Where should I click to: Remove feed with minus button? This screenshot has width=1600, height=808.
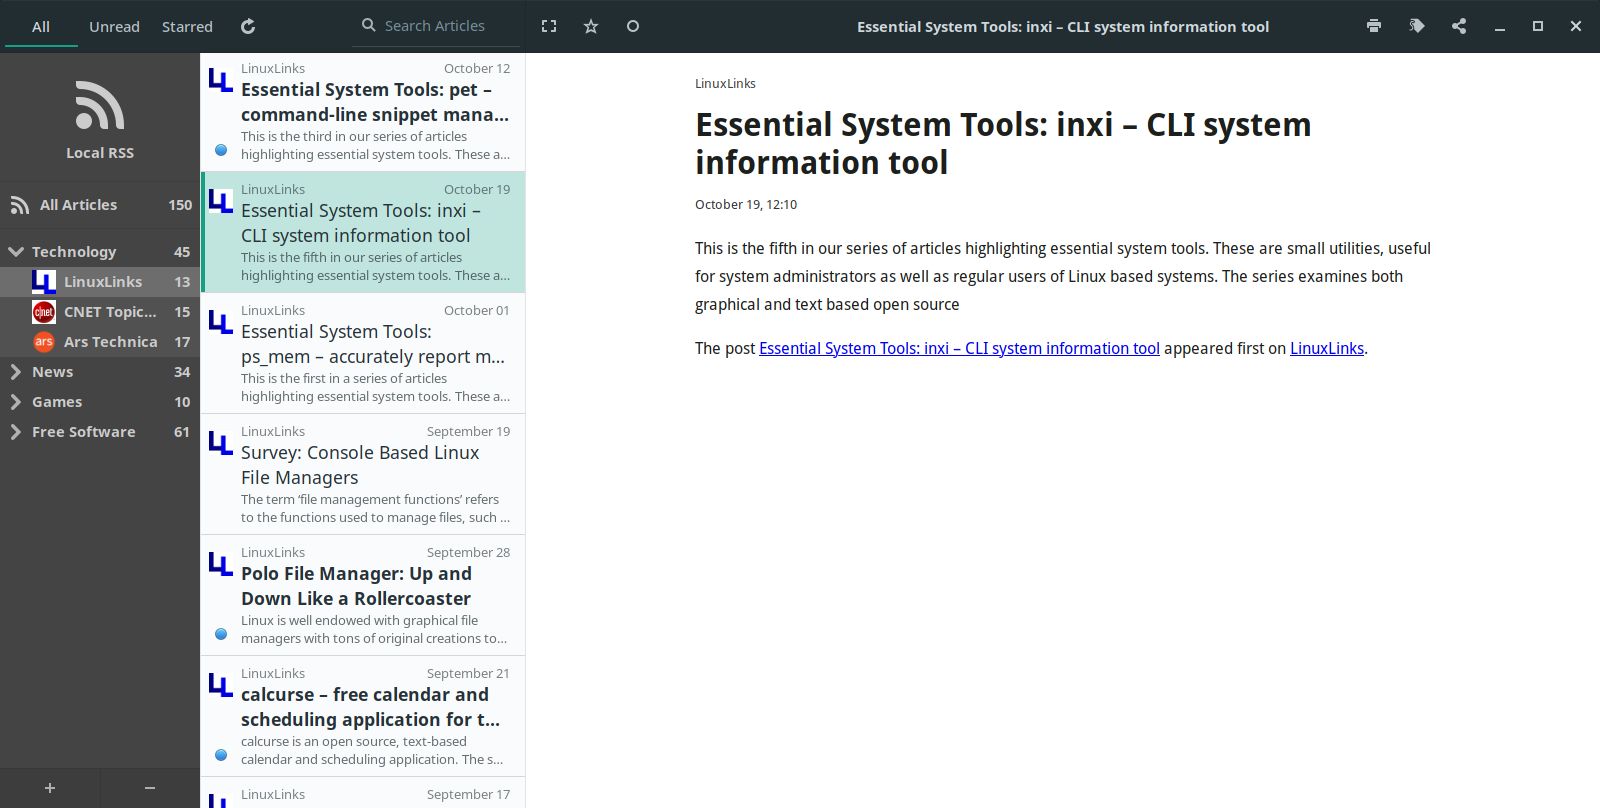(150, 788)
